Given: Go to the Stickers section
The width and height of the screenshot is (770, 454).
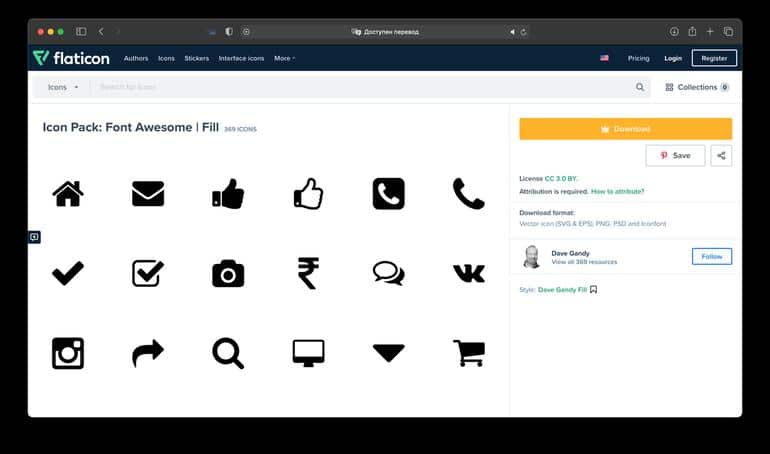Looking at the screenshot, I should point(196,58).
